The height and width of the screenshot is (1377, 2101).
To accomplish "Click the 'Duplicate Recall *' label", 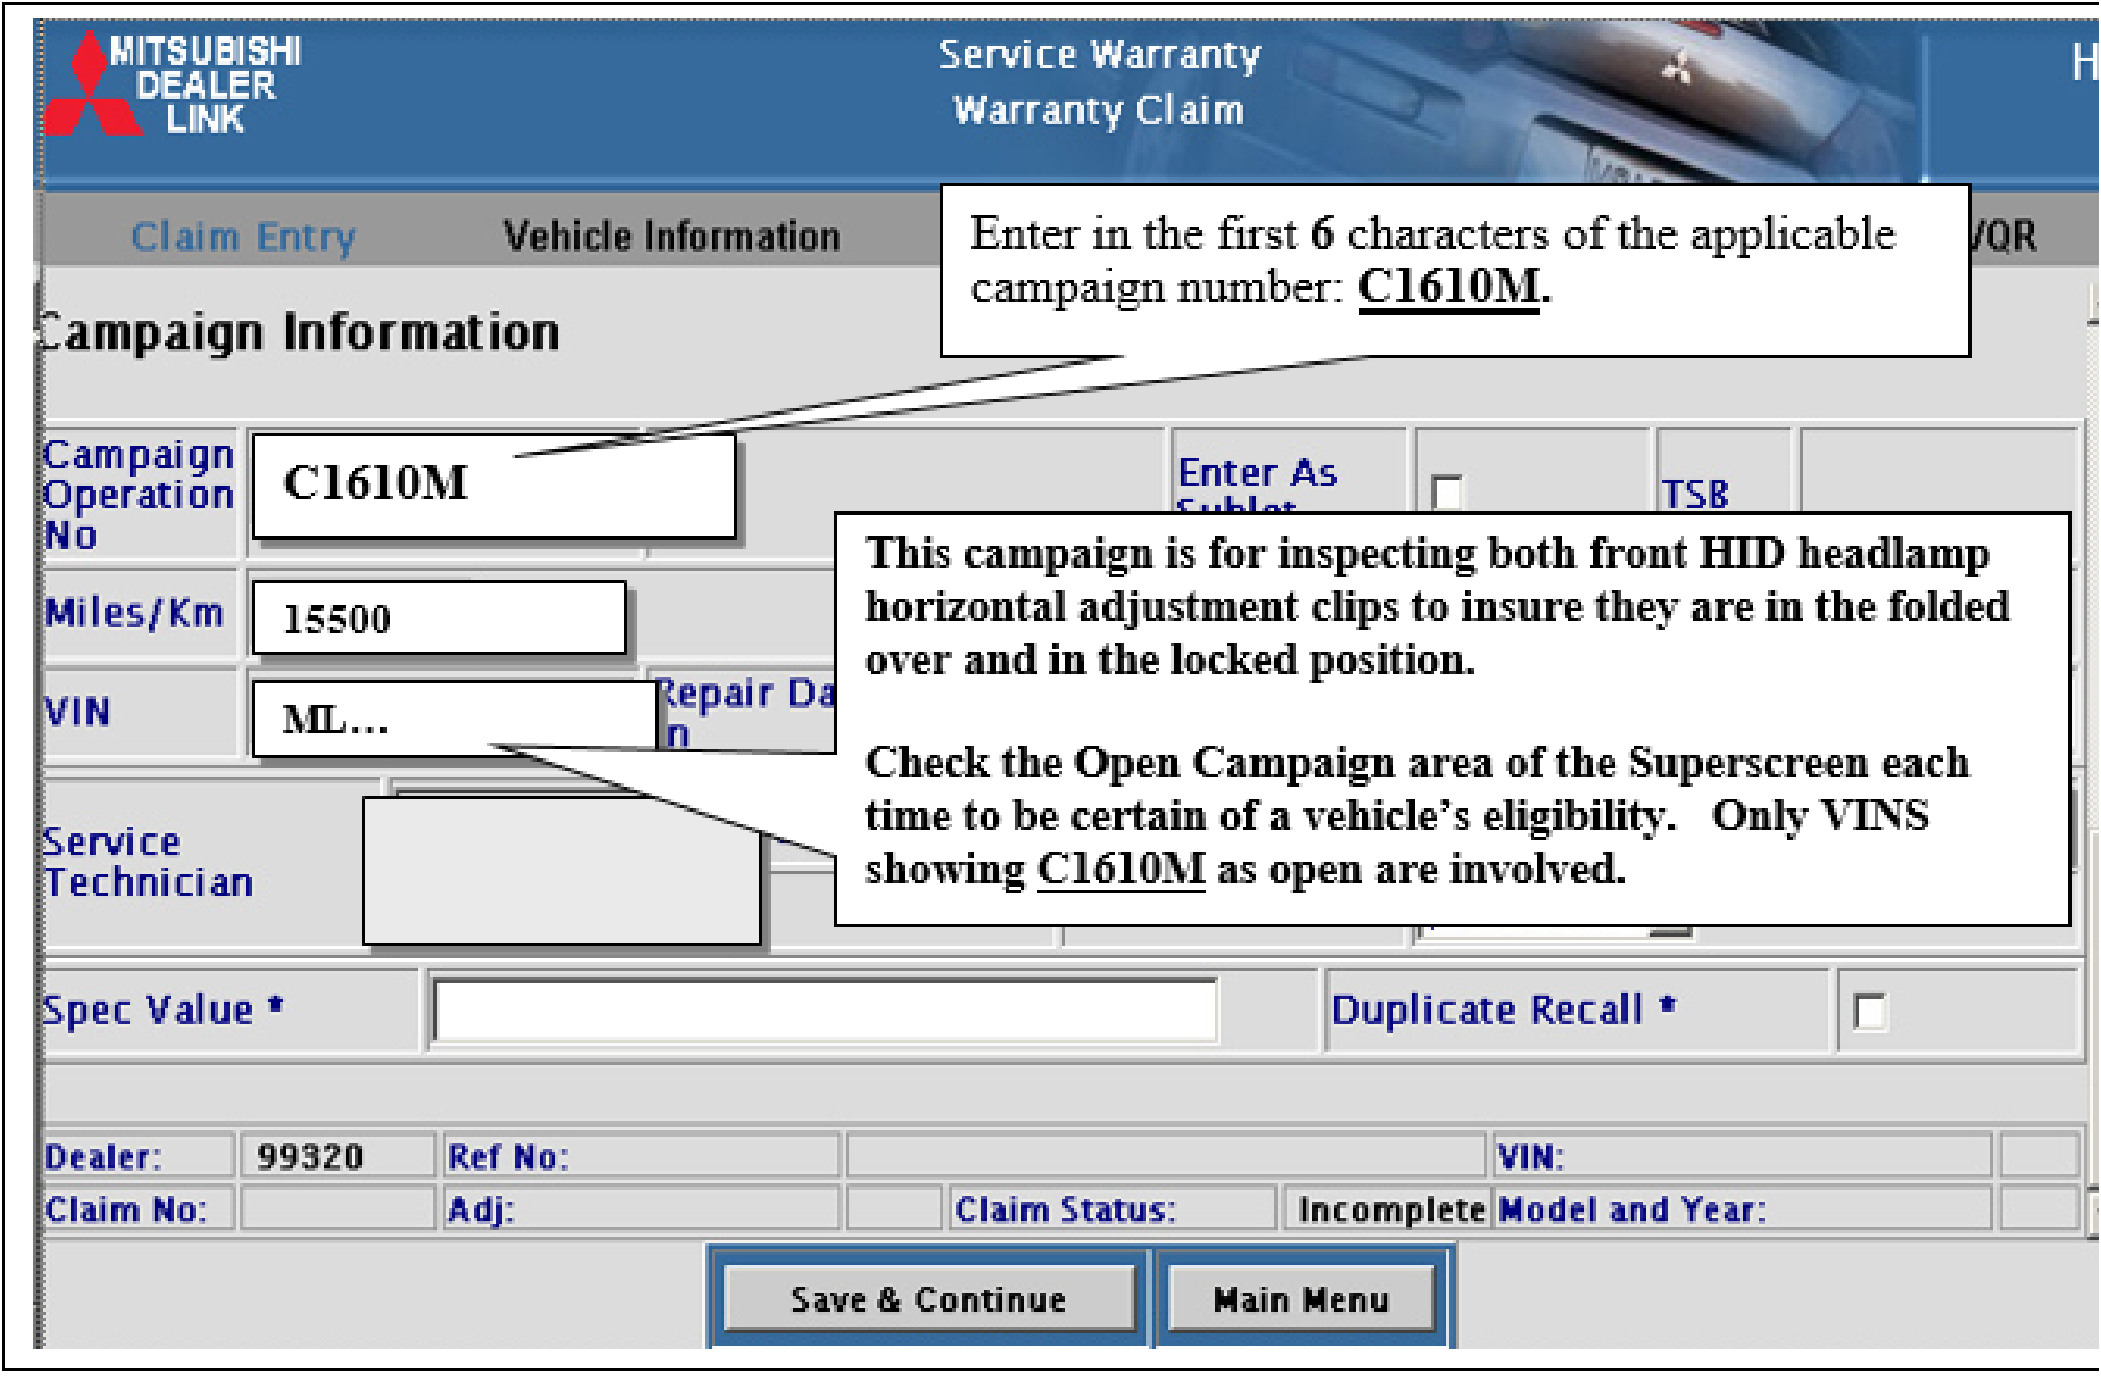I will pos(1503,1009).
